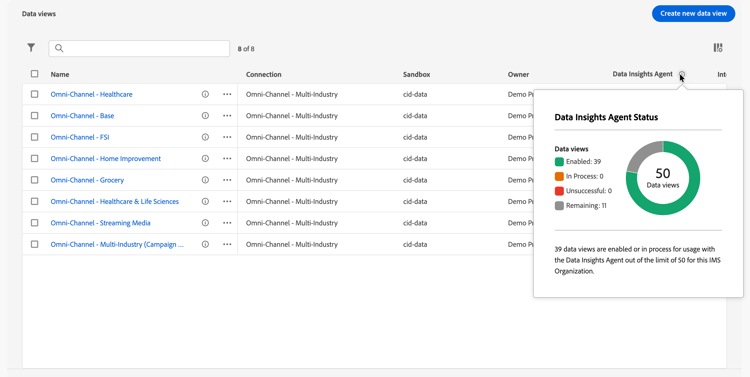This screenshot has height=377, width=750.
Task: Sort by the Name column header
Action: pyautogui.click(x=60, y=74)
